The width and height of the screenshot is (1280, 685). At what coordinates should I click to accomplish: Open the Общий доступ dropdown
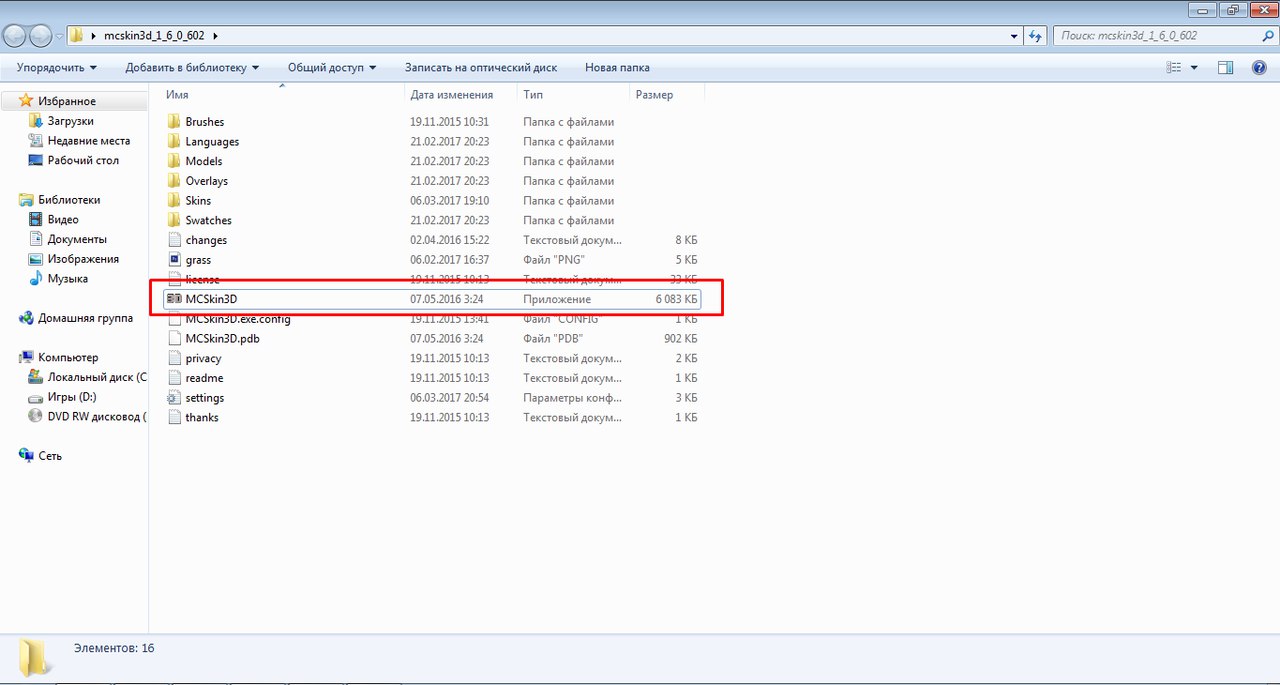pyautogui.click(x=332, y=68)
